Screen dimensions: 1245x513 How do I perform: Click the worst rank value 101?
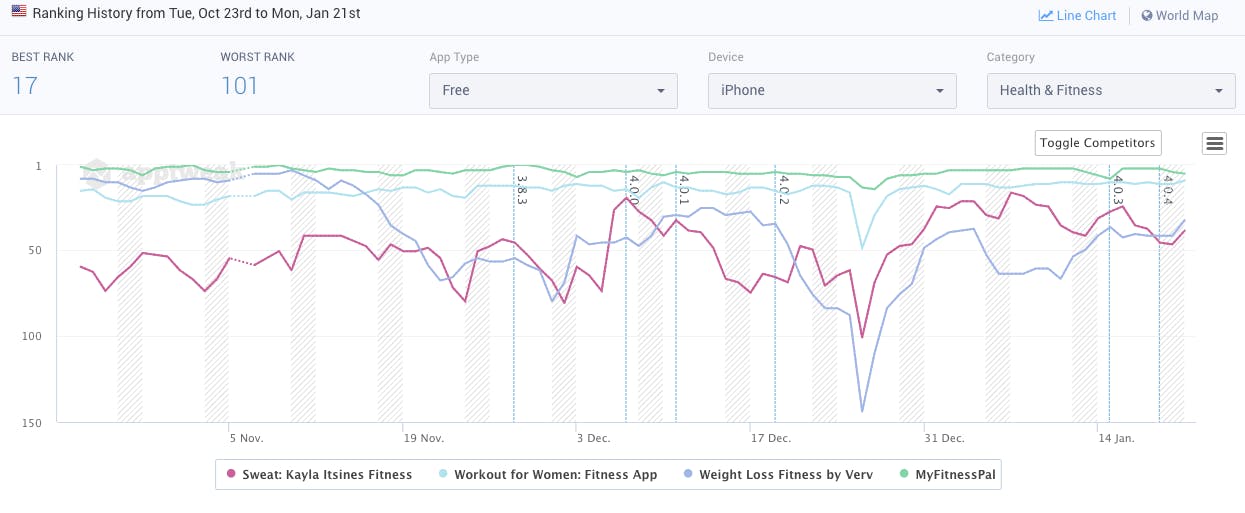[x=239, y=86]
